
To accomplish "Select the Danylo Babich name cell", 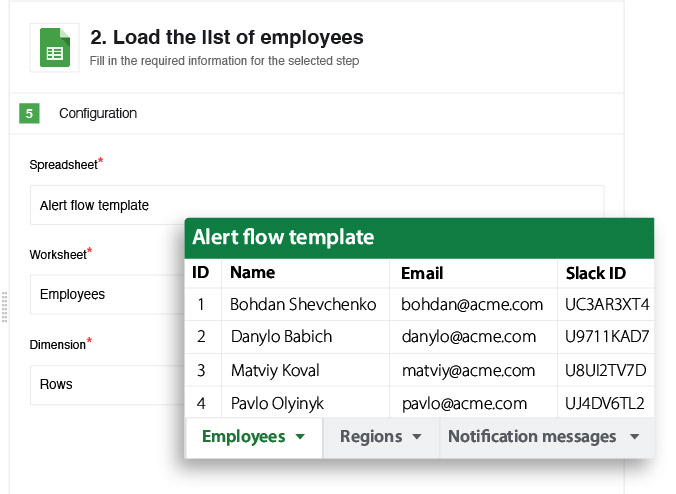I will pyautogui.click(x=305, y=337).
